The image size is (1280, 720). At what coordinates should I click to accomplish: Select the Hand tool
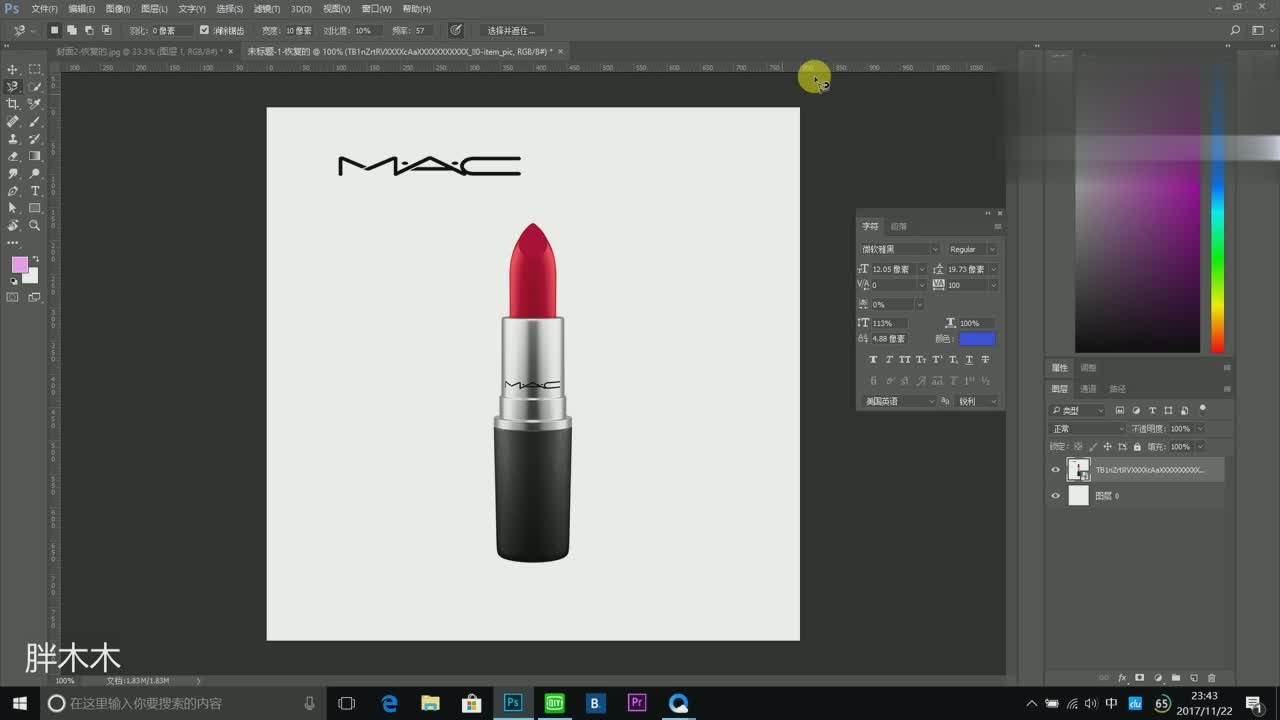13,225
